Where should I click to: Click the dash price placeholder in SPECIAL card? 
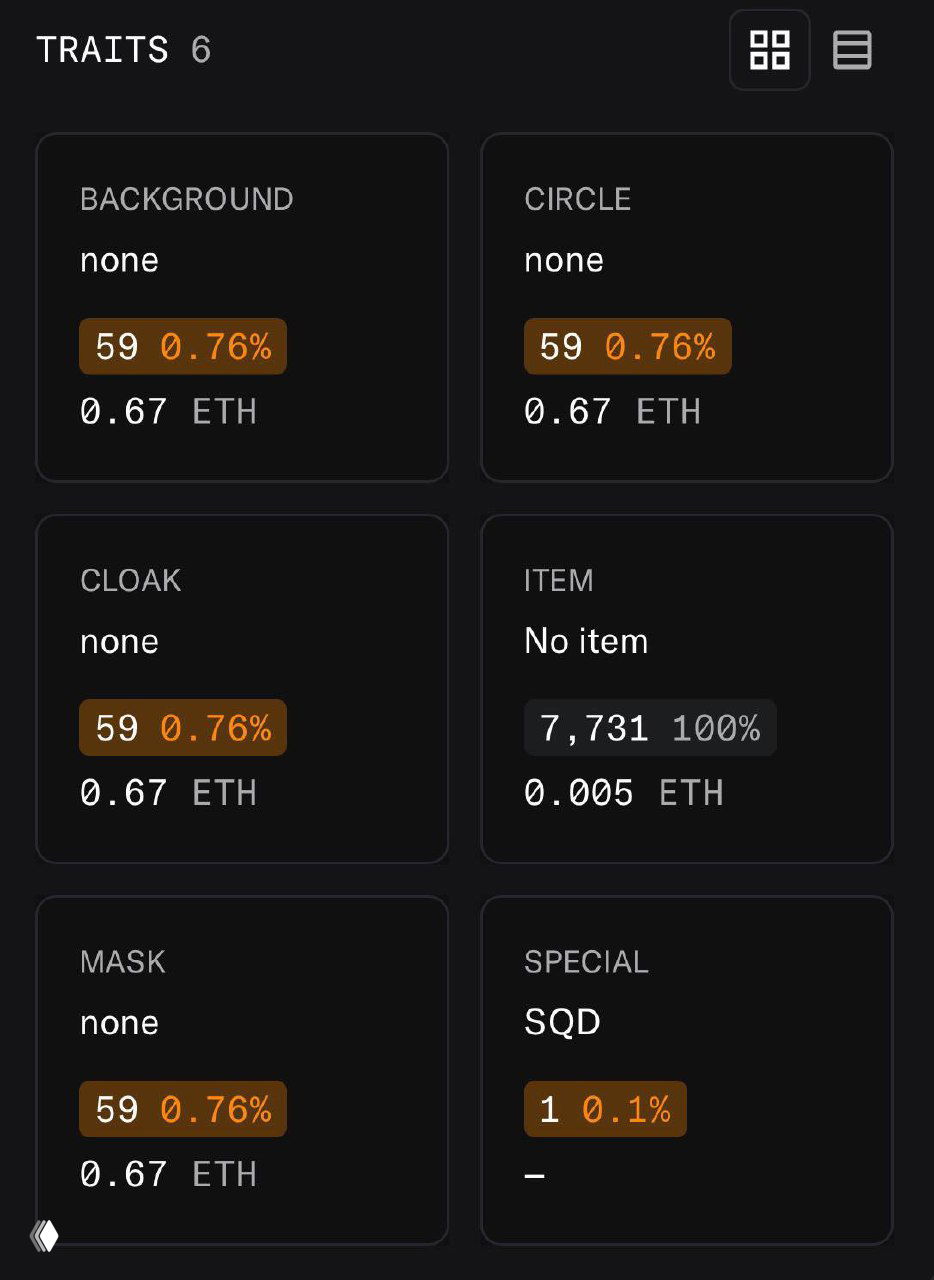tap(535, 1175)
